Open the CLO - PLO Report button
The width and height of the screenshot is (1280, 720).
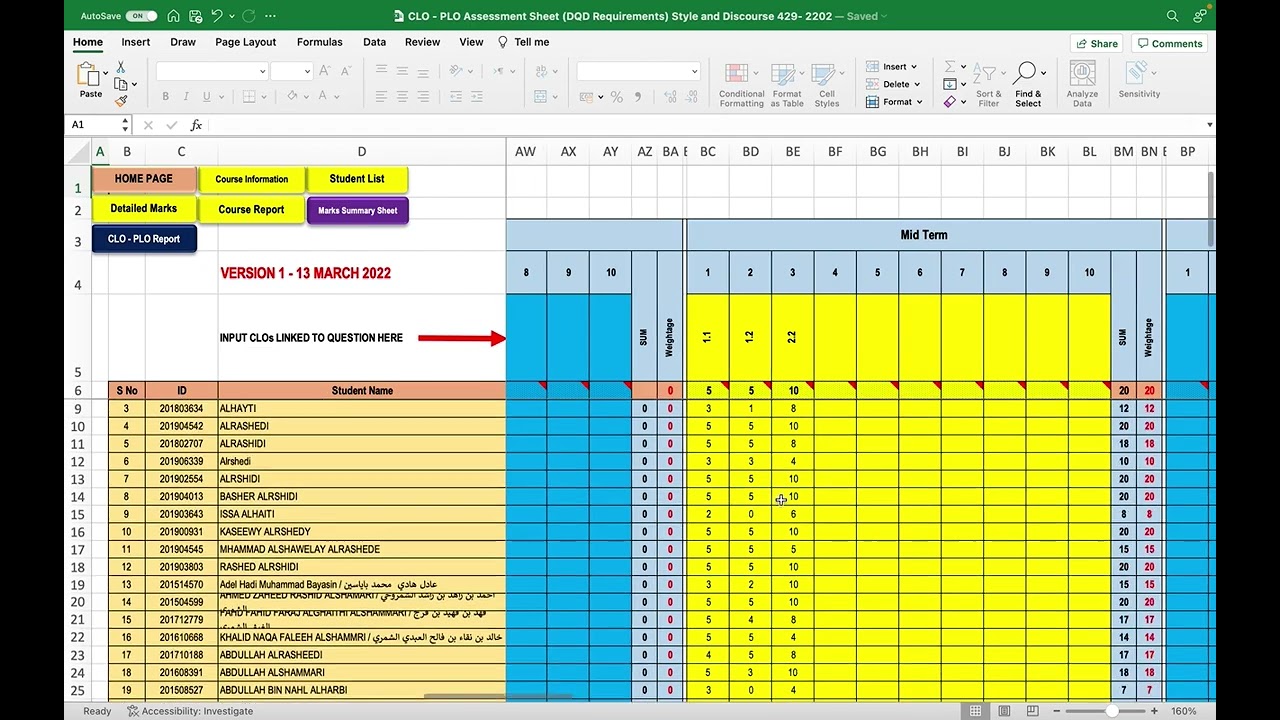click(x=144, y=239)
